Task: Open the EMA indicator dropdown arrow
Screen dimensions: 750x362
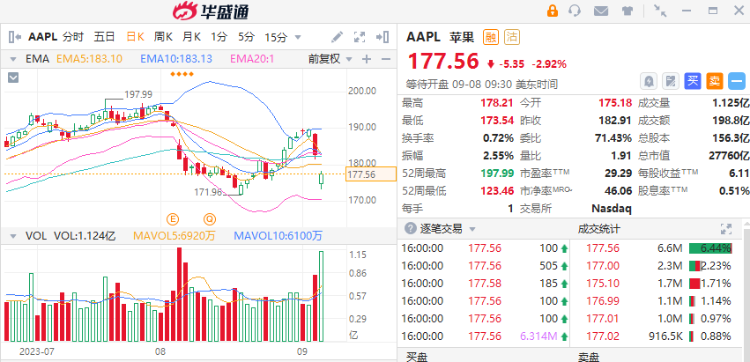Action: point(13,59)
